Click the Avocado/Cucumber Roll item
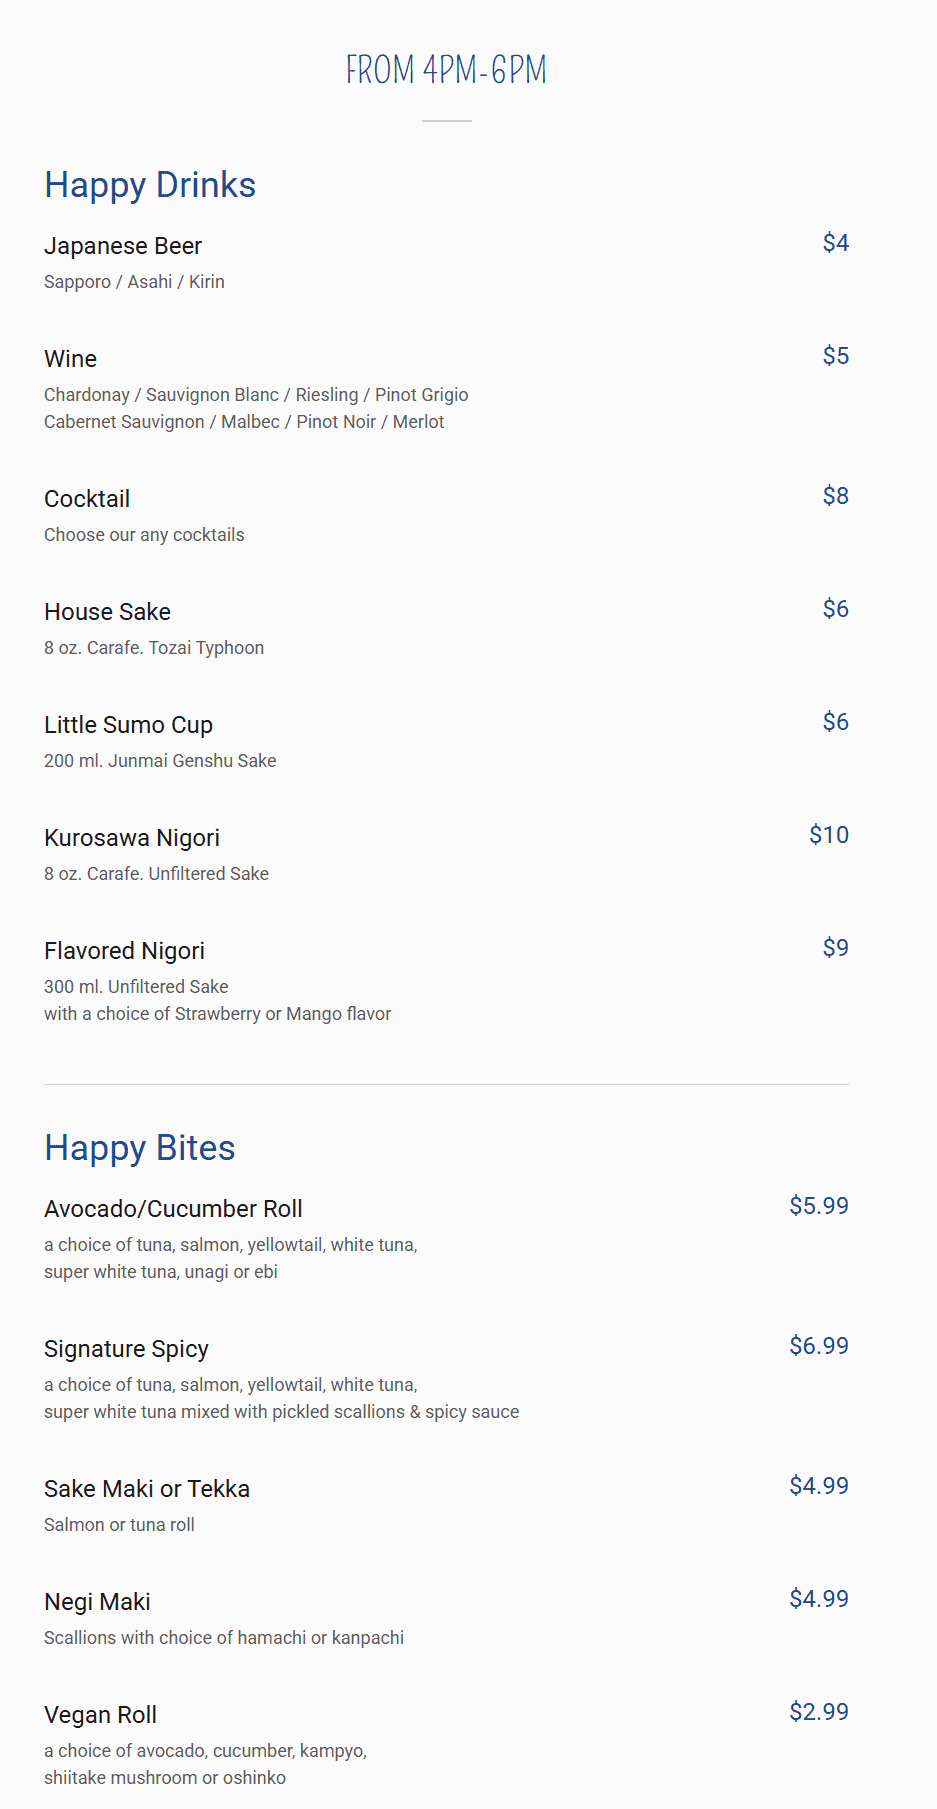 [x=173, y=1209]
